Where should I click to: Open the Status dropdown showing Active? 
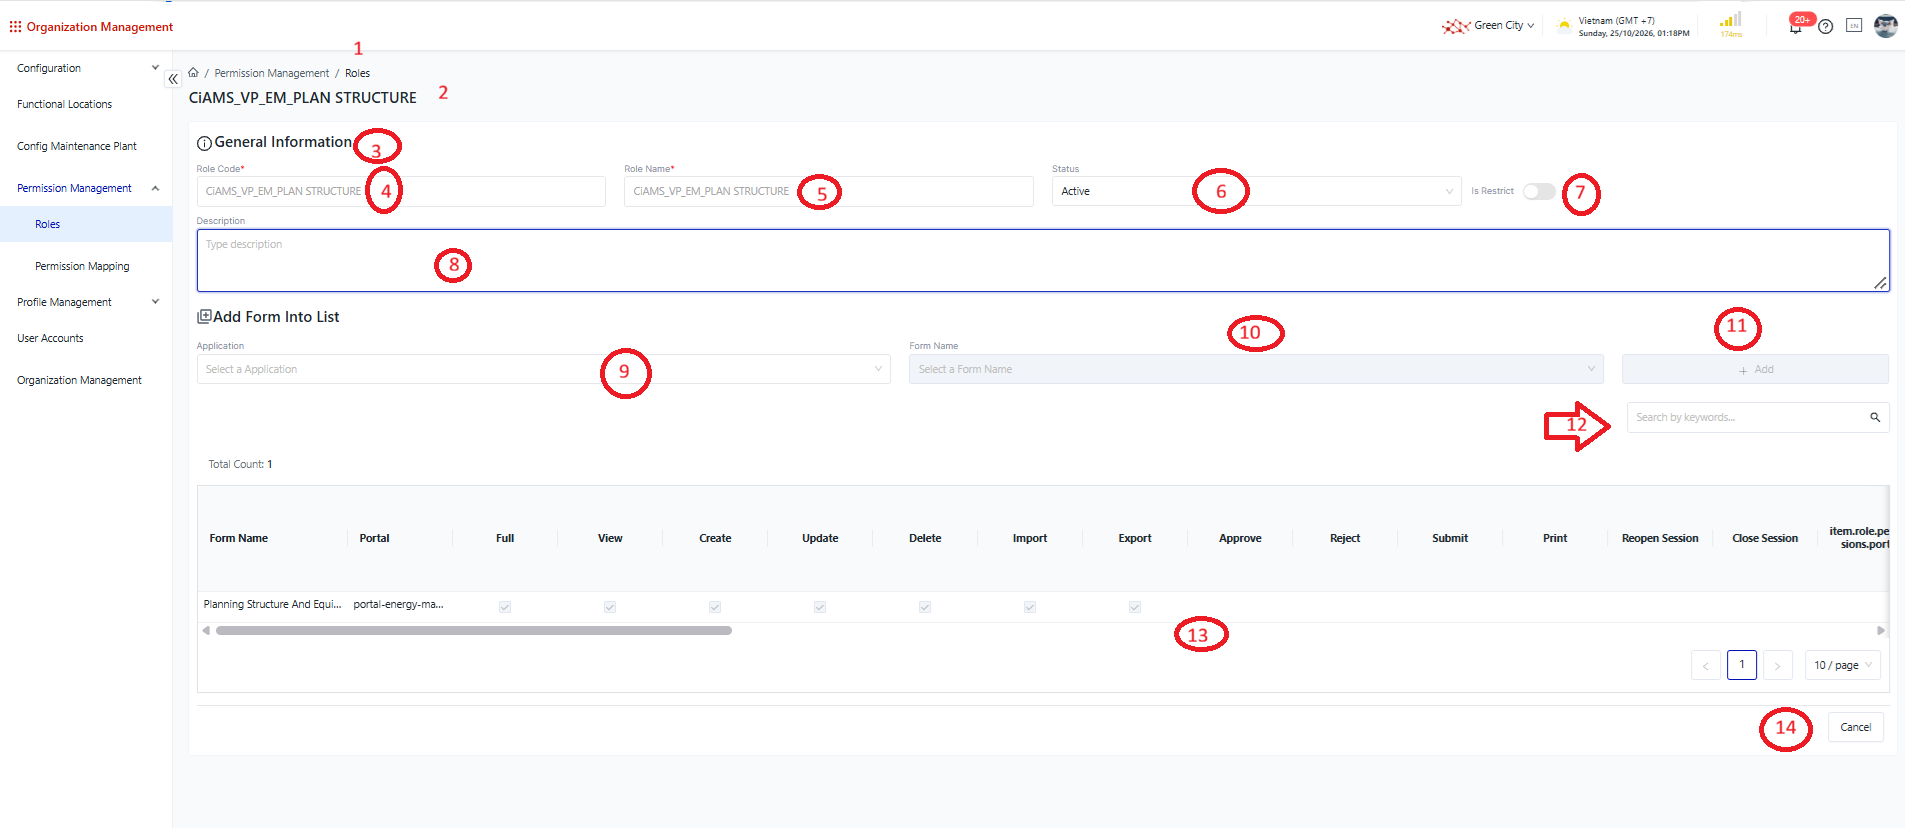click(x=1257, y=191)
